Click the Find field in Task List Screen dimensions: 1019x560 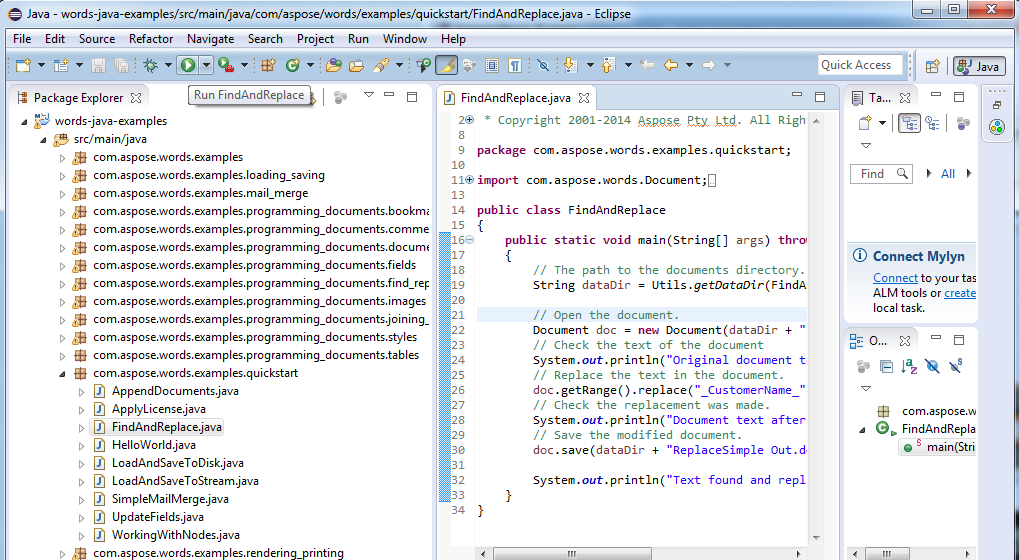point(881,174)
